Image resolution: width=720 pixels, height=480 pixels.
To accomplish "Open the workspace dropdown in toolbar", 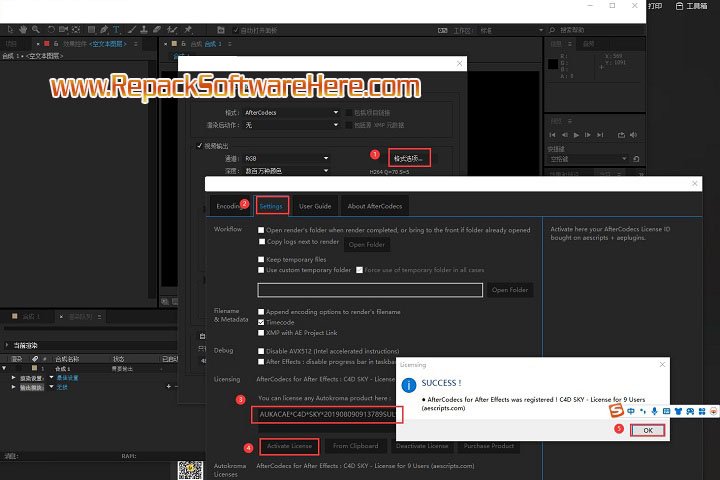I will point(511,30).
